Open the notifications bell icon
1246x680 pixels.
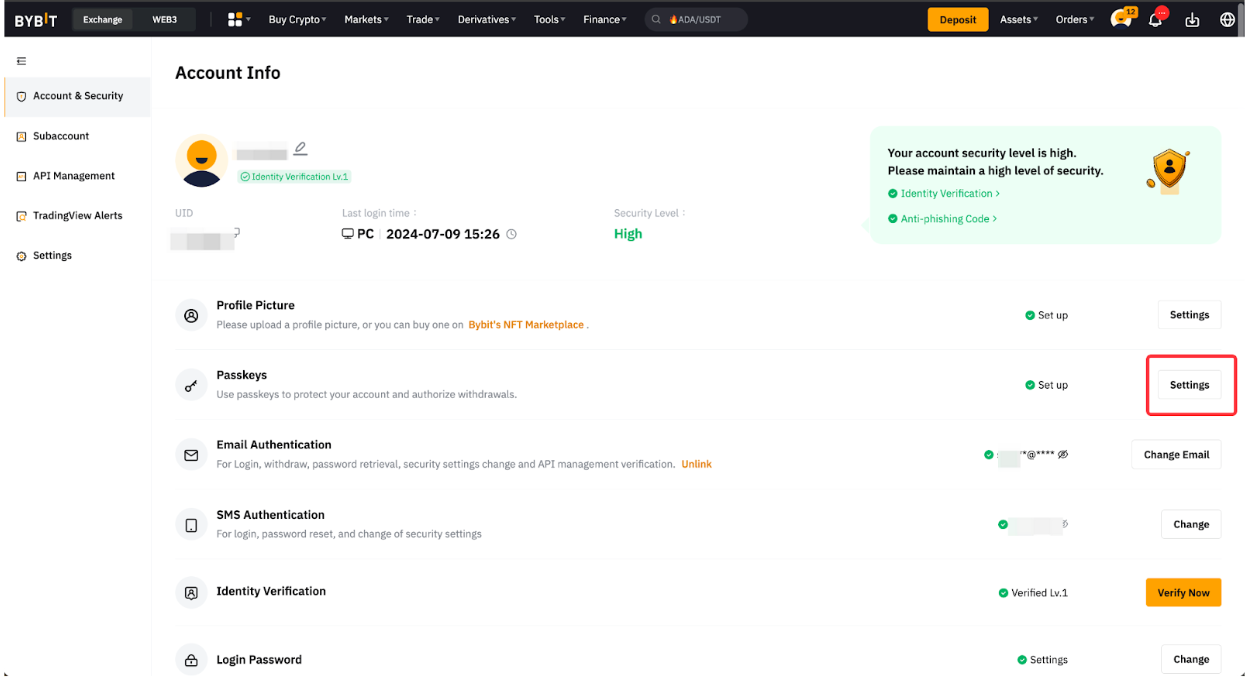point(1155,20)
